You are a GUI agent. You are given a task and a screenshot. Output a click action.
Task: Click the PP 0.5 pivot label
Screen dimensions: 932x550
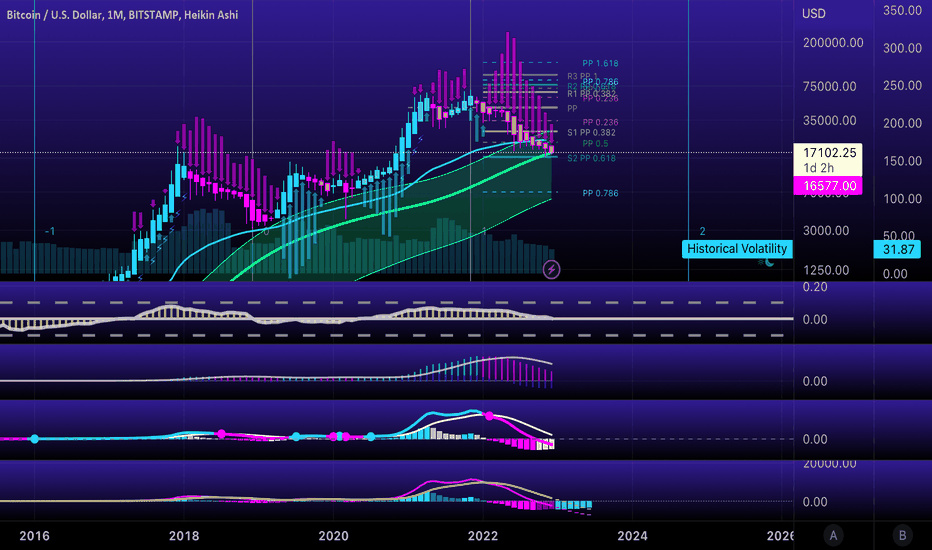point(596,144)
